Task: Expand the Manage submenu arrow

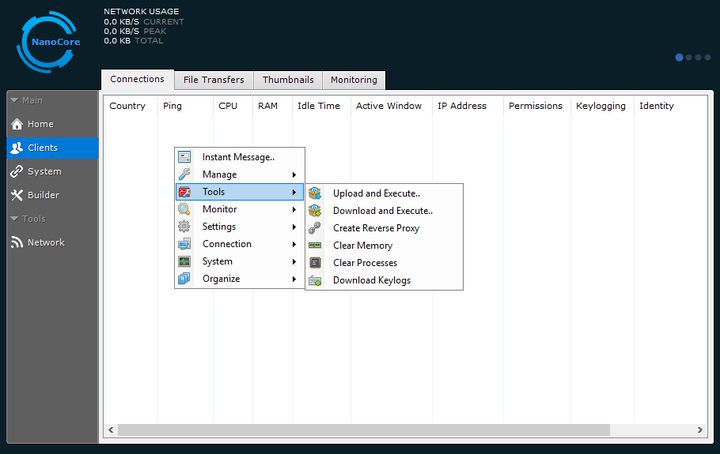Action: tap(295, 175)
